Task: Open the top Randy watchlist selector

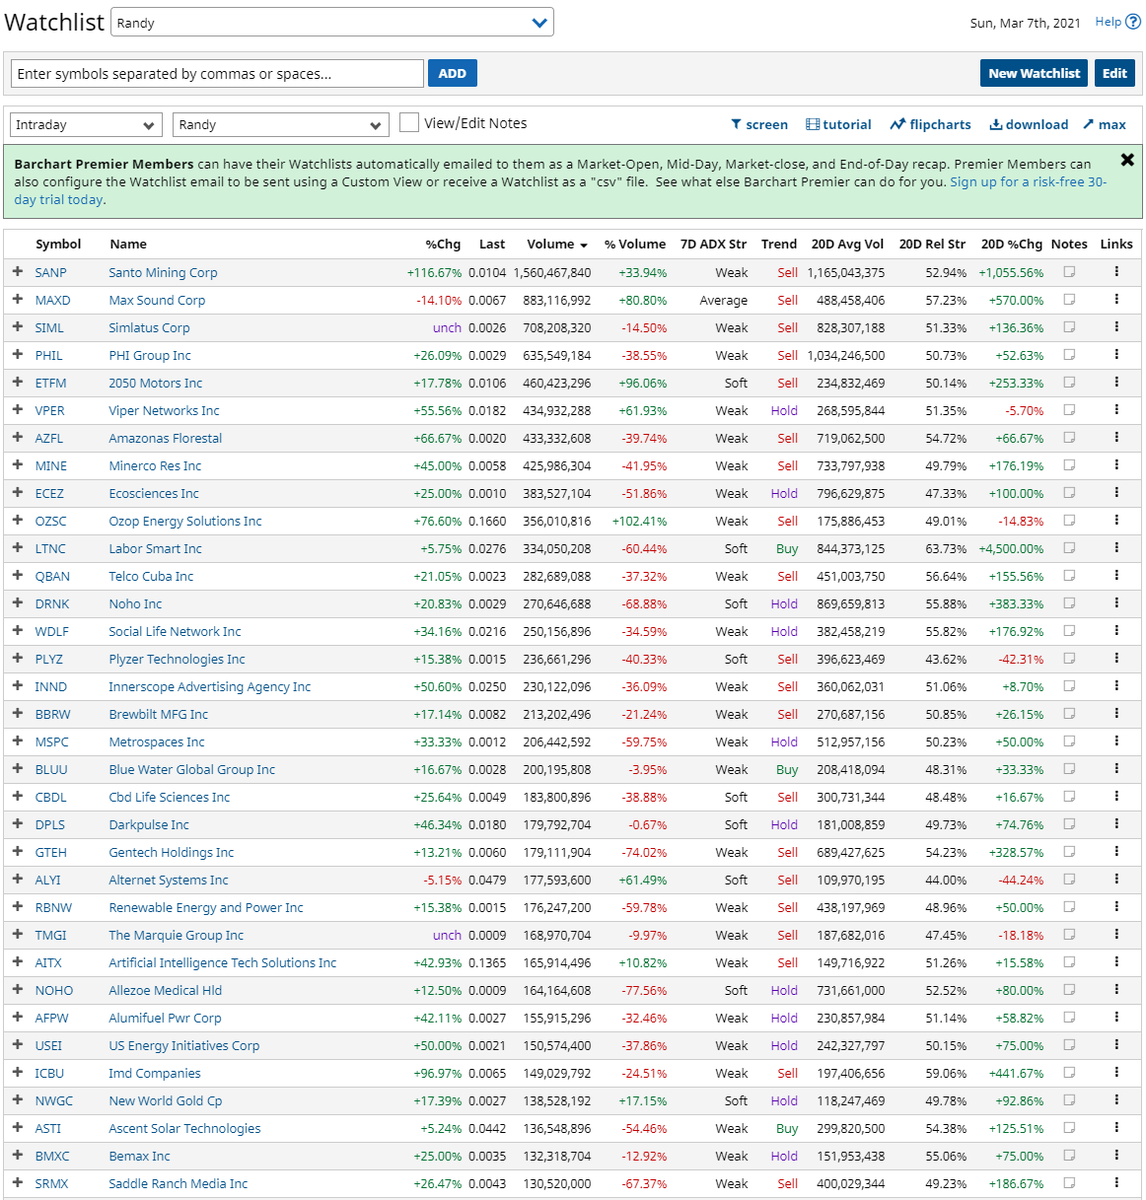Action: 332,21
